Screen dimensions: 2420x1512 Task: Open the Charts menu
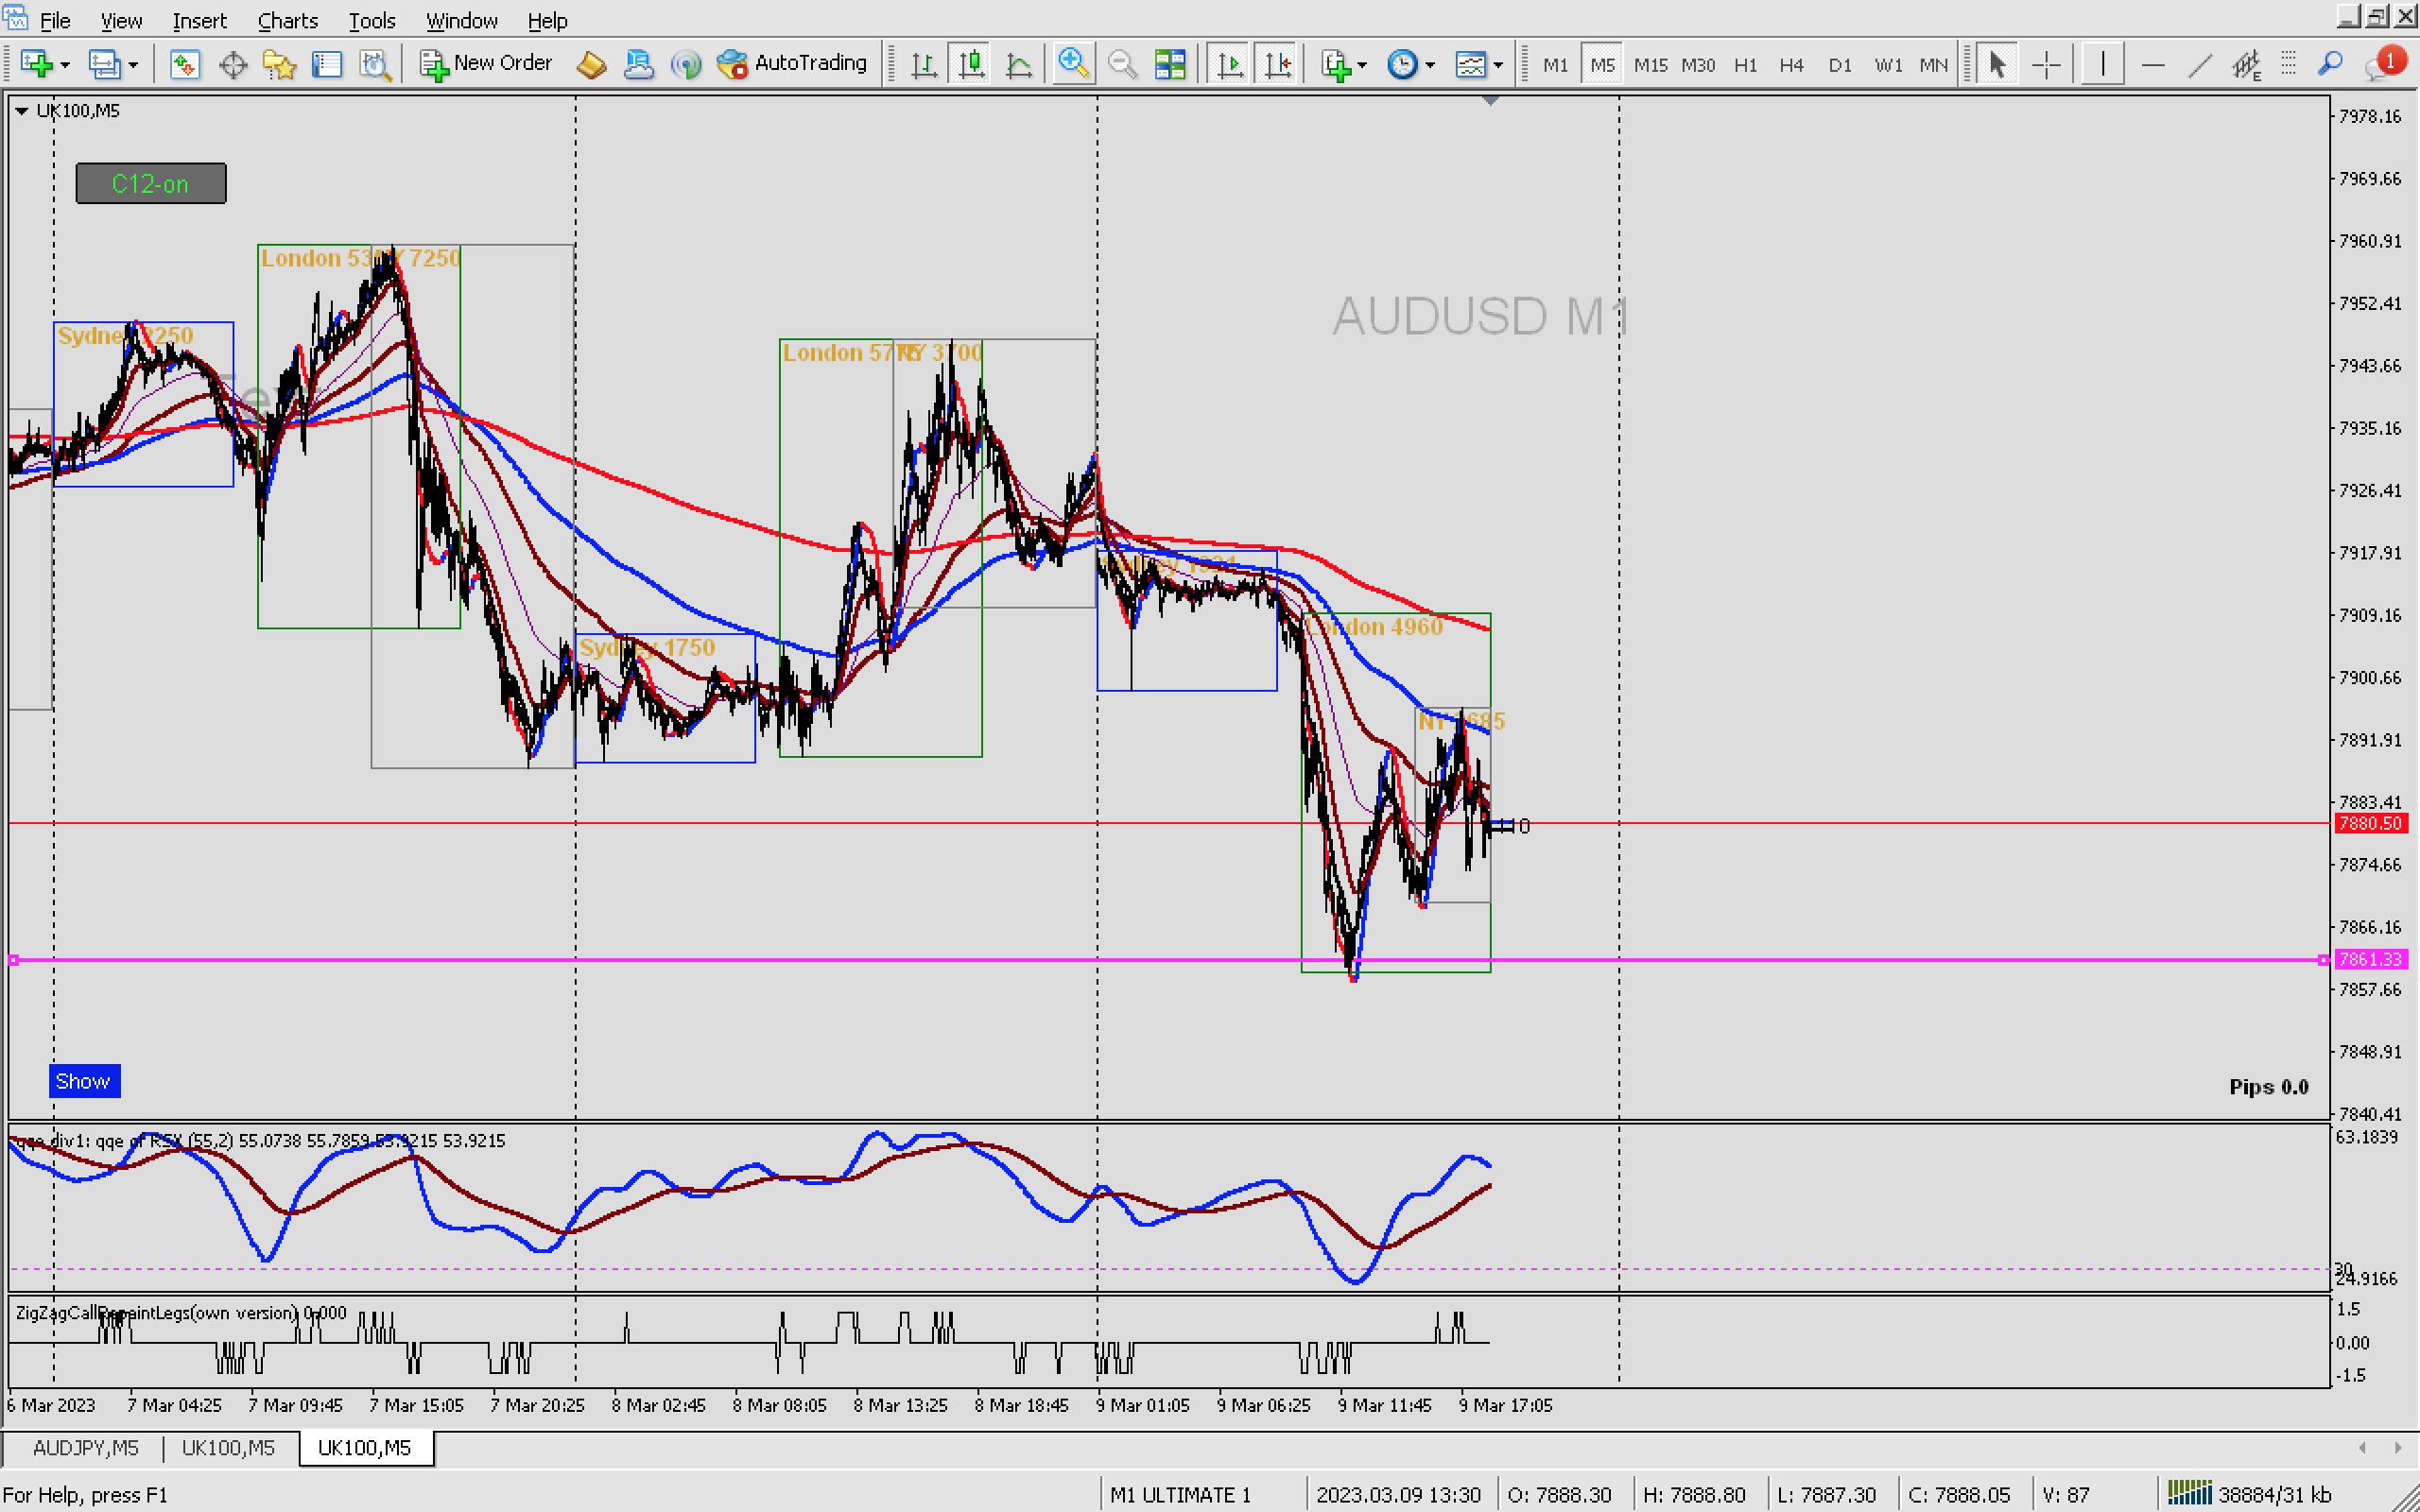coord(287,20)
